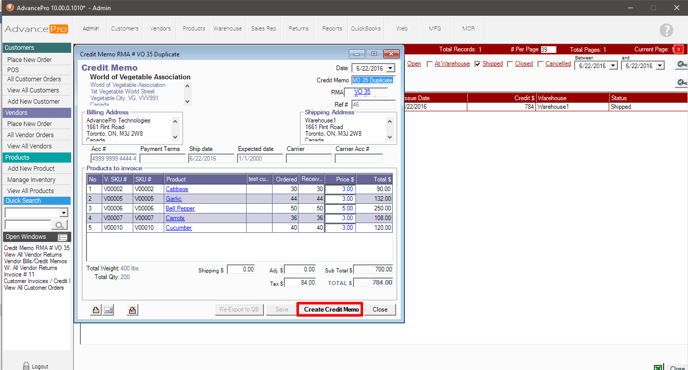Tick the Closed status checkbox
Image resolution: width=688 pixels, height=370 pixels.
click(x=510, y=64)
